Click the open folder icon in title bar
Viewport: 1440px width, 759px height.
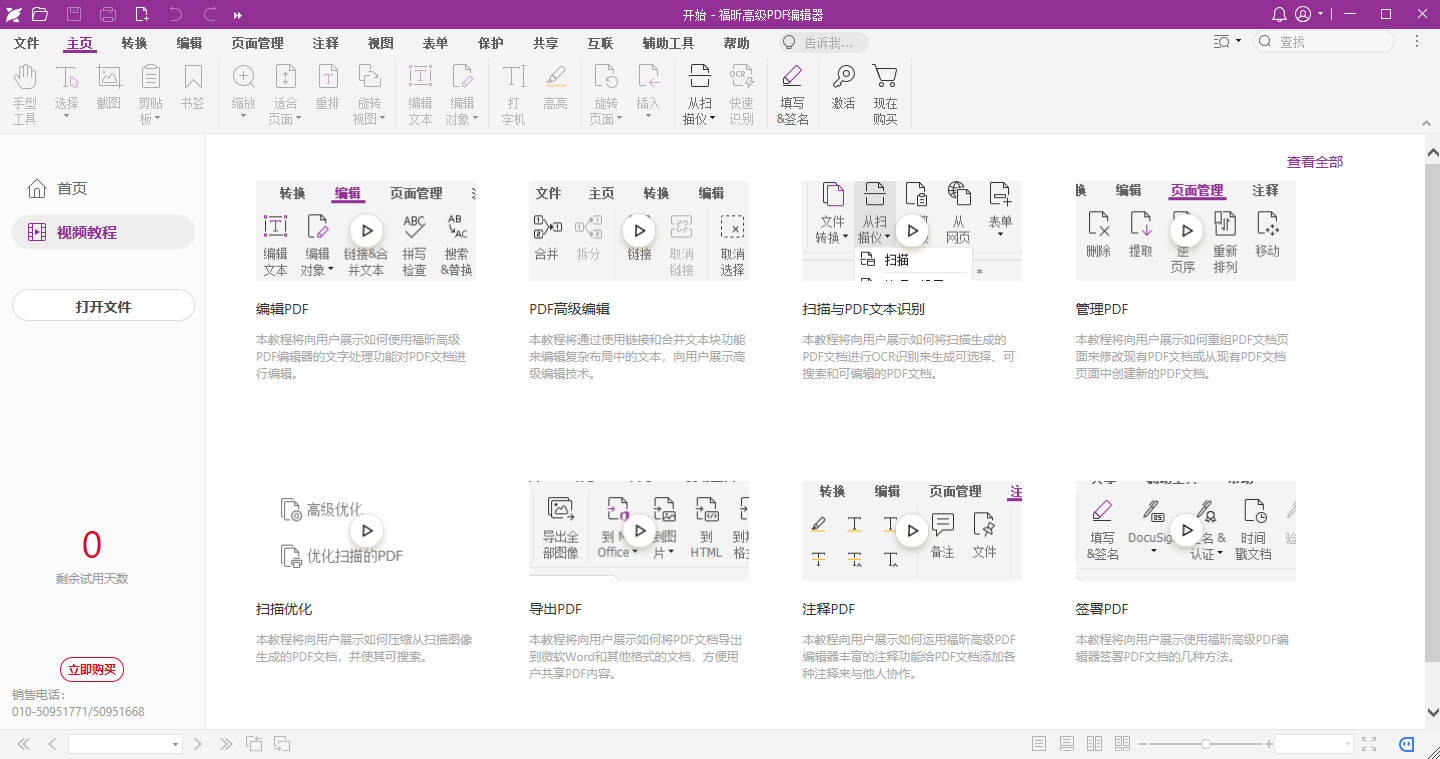[x=40, y=14]
